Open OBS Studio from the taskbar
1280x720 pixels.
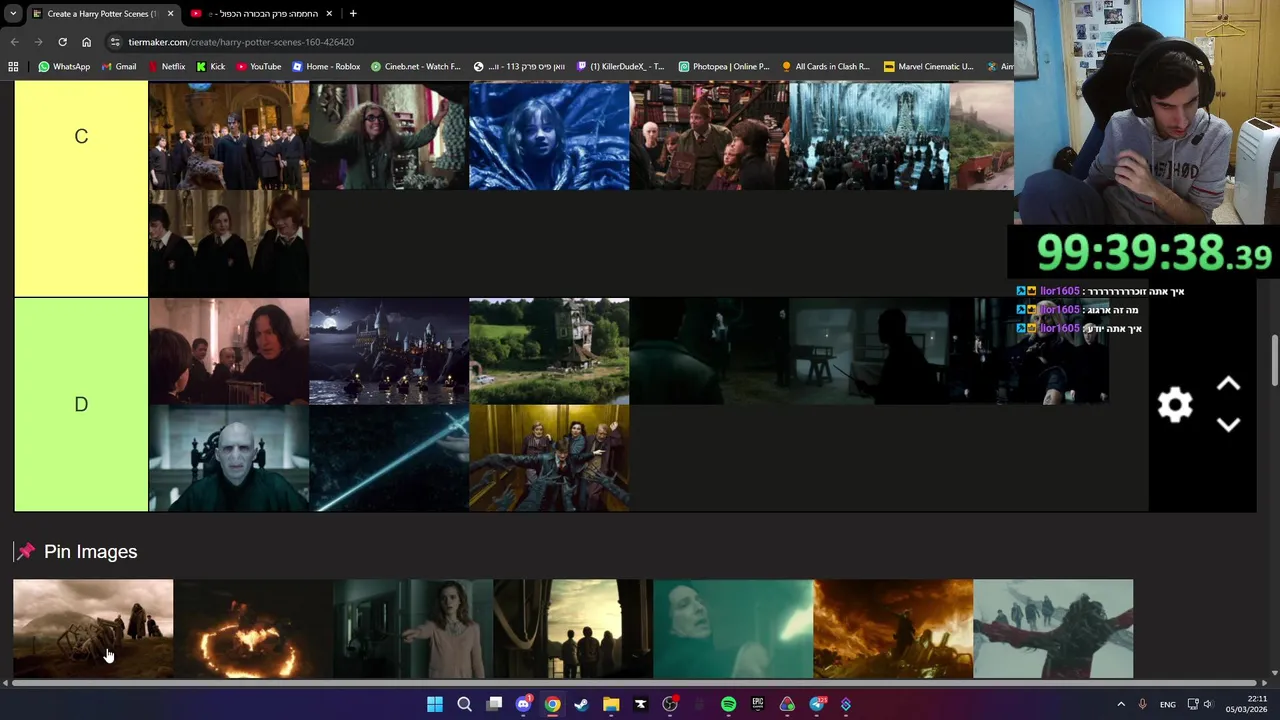670,704
